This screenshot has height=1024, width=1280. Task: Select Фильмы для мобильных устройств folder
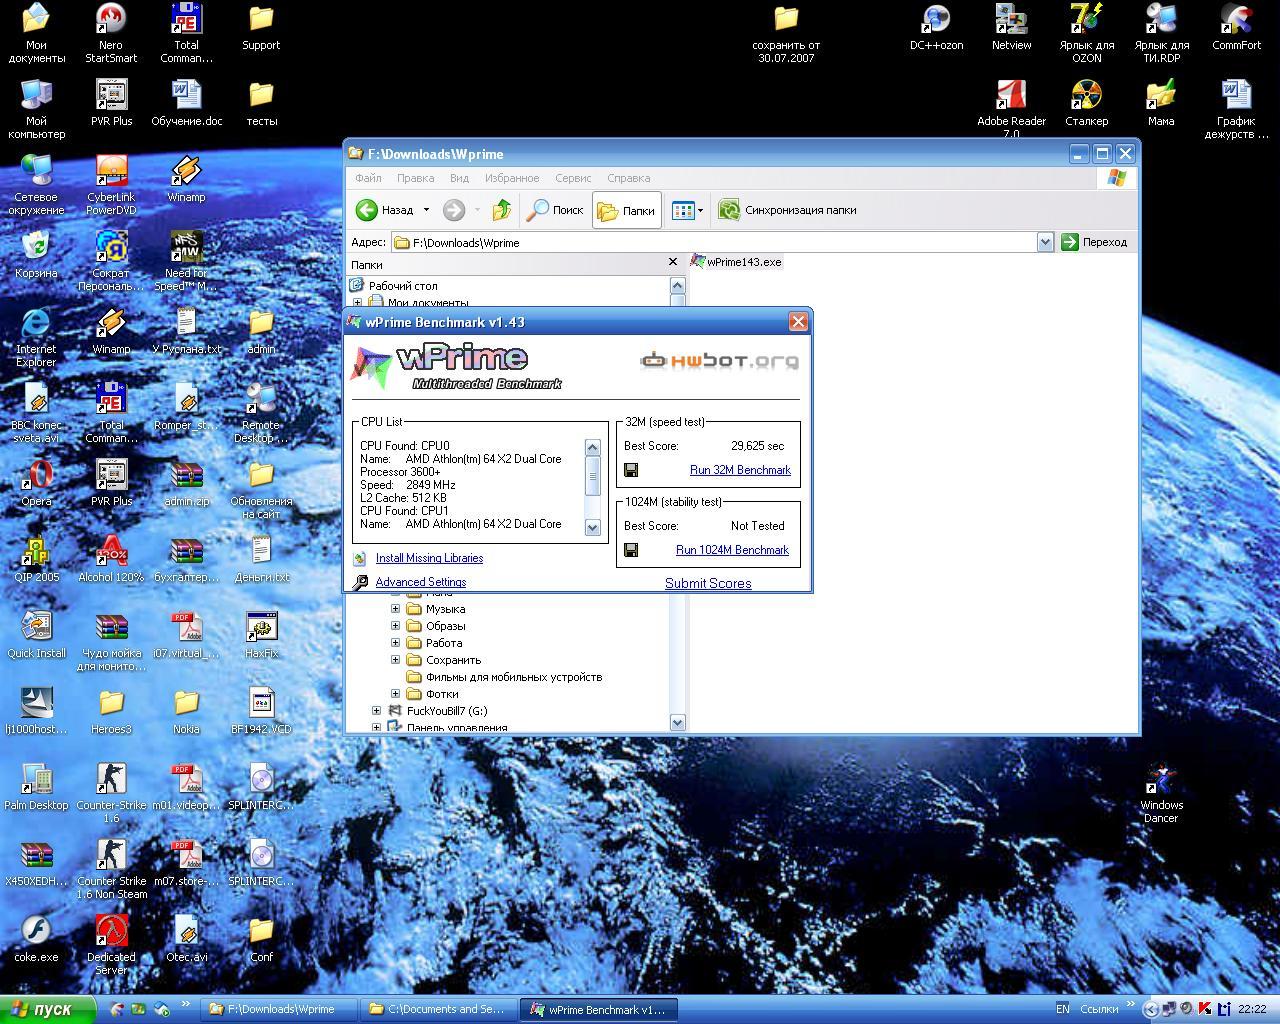click(x=504, y=677)
